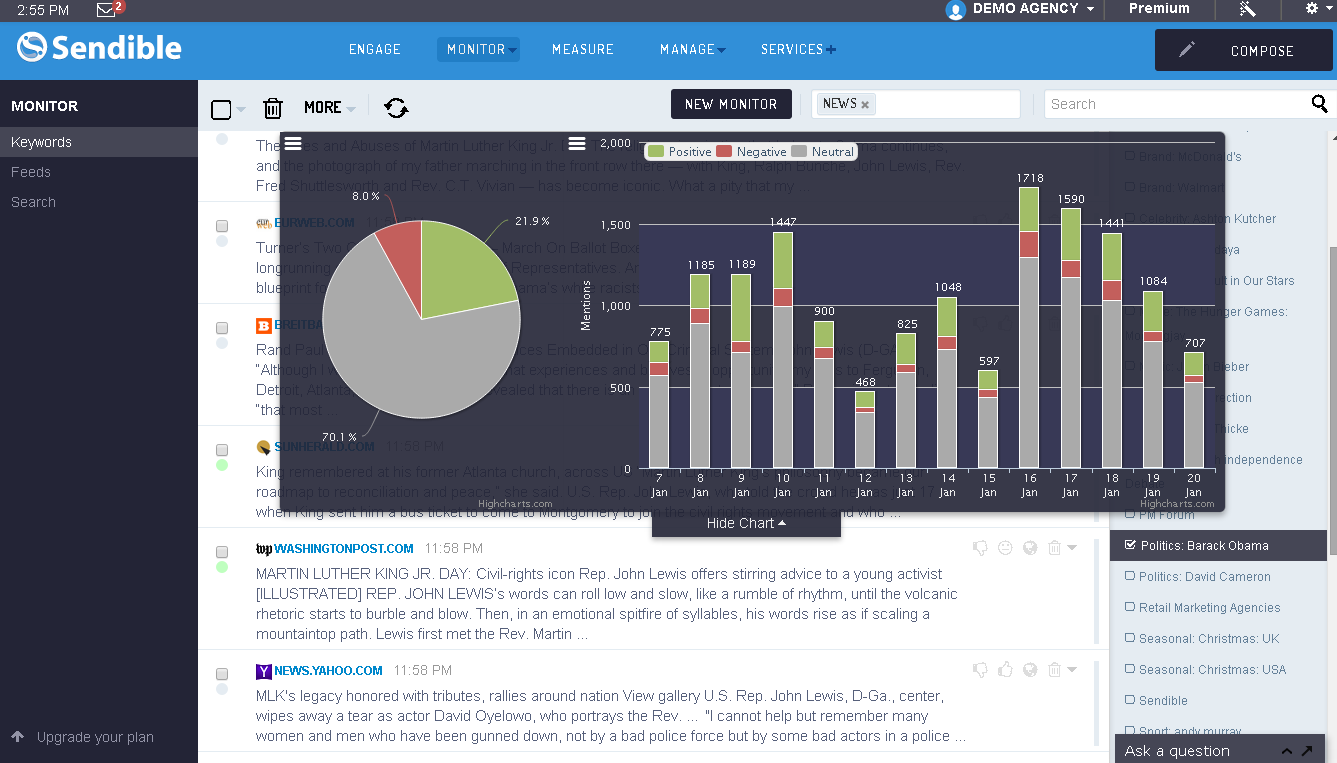Click the Compose button

1243,50
